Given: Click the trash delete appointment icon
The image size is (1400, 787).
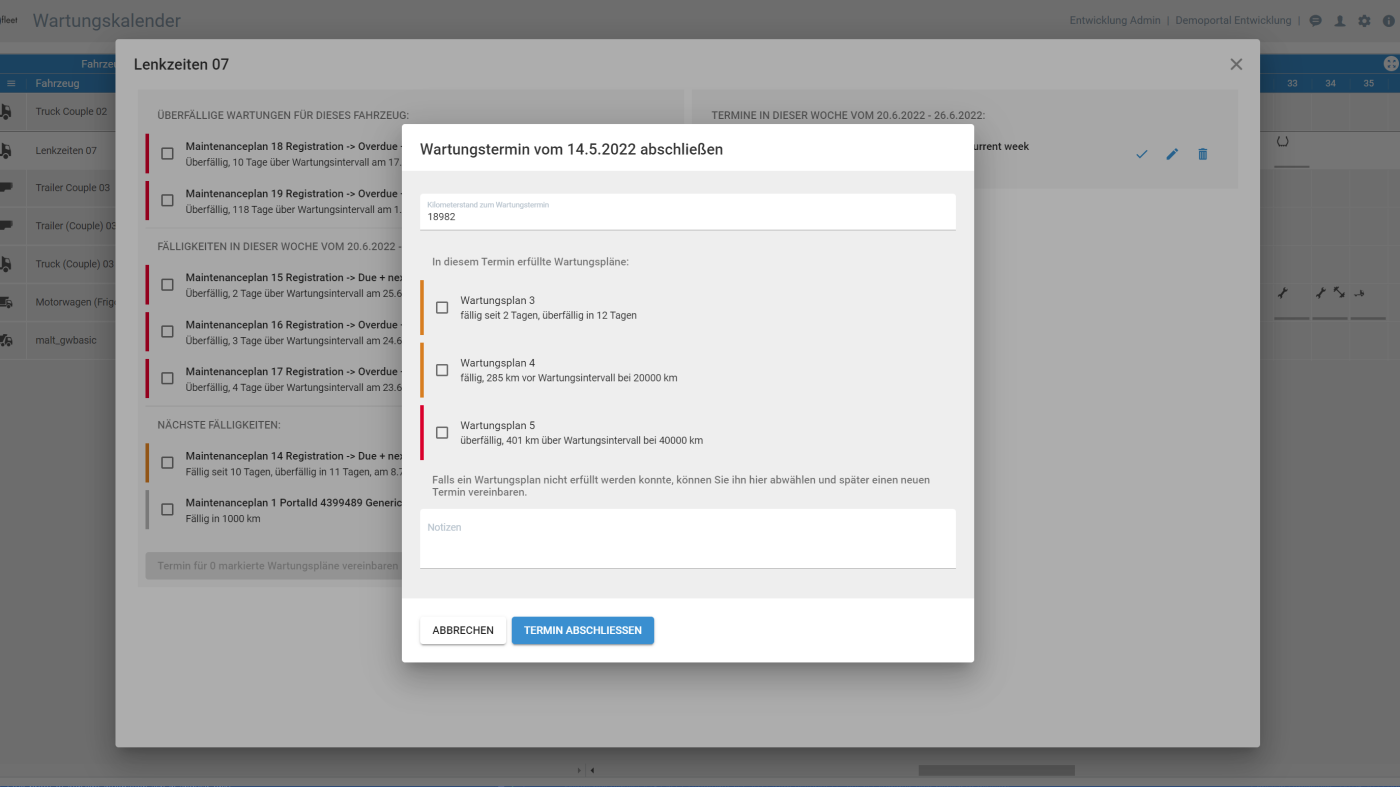Looking at the screenshot, I should [x=1203, y=154].
